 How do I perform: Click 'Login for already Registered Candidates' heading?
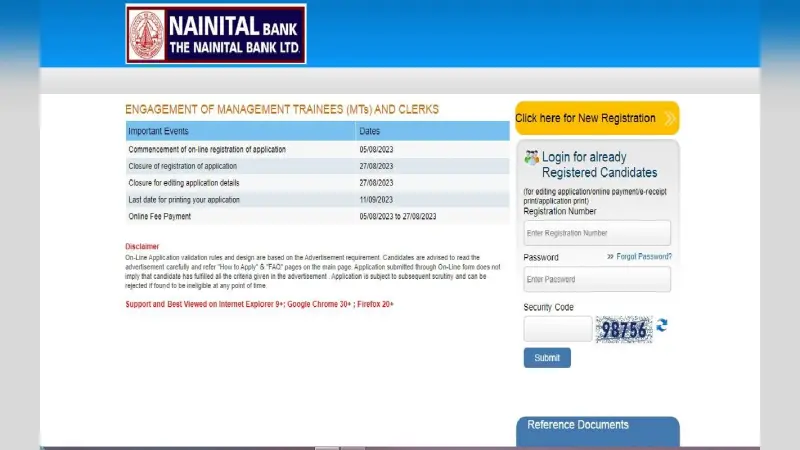[599, 165]
